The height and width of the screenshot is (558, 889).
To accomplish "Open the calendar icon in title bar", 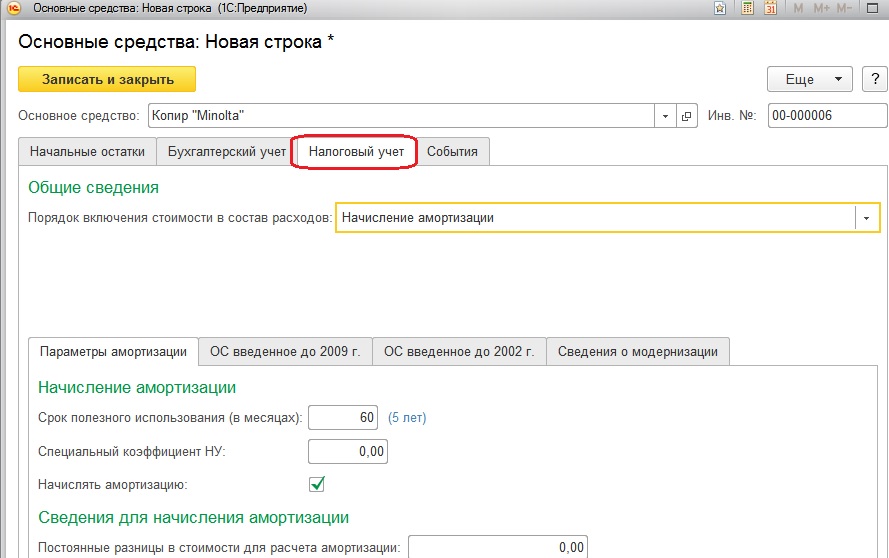I will coord(770,9).
